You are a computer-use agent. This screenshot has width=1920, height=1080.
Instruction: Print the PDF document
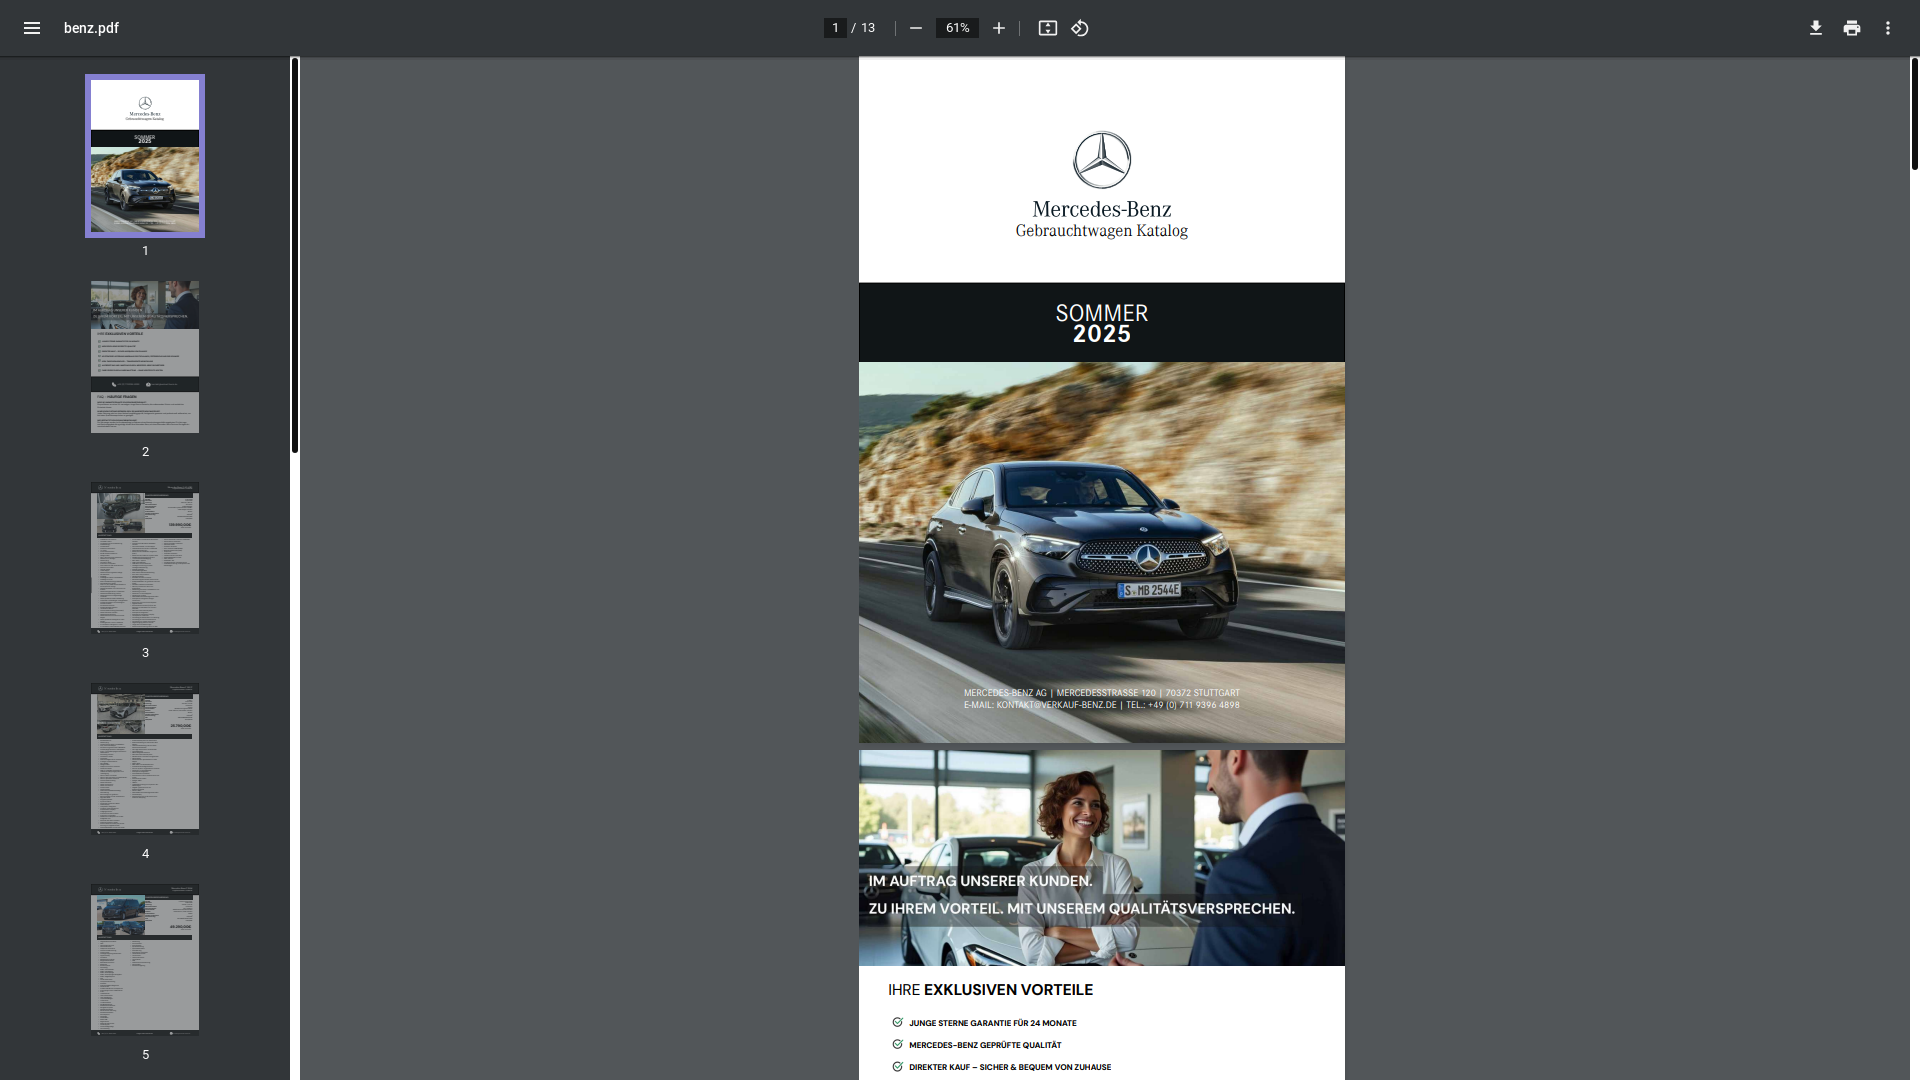[1852, 28]
